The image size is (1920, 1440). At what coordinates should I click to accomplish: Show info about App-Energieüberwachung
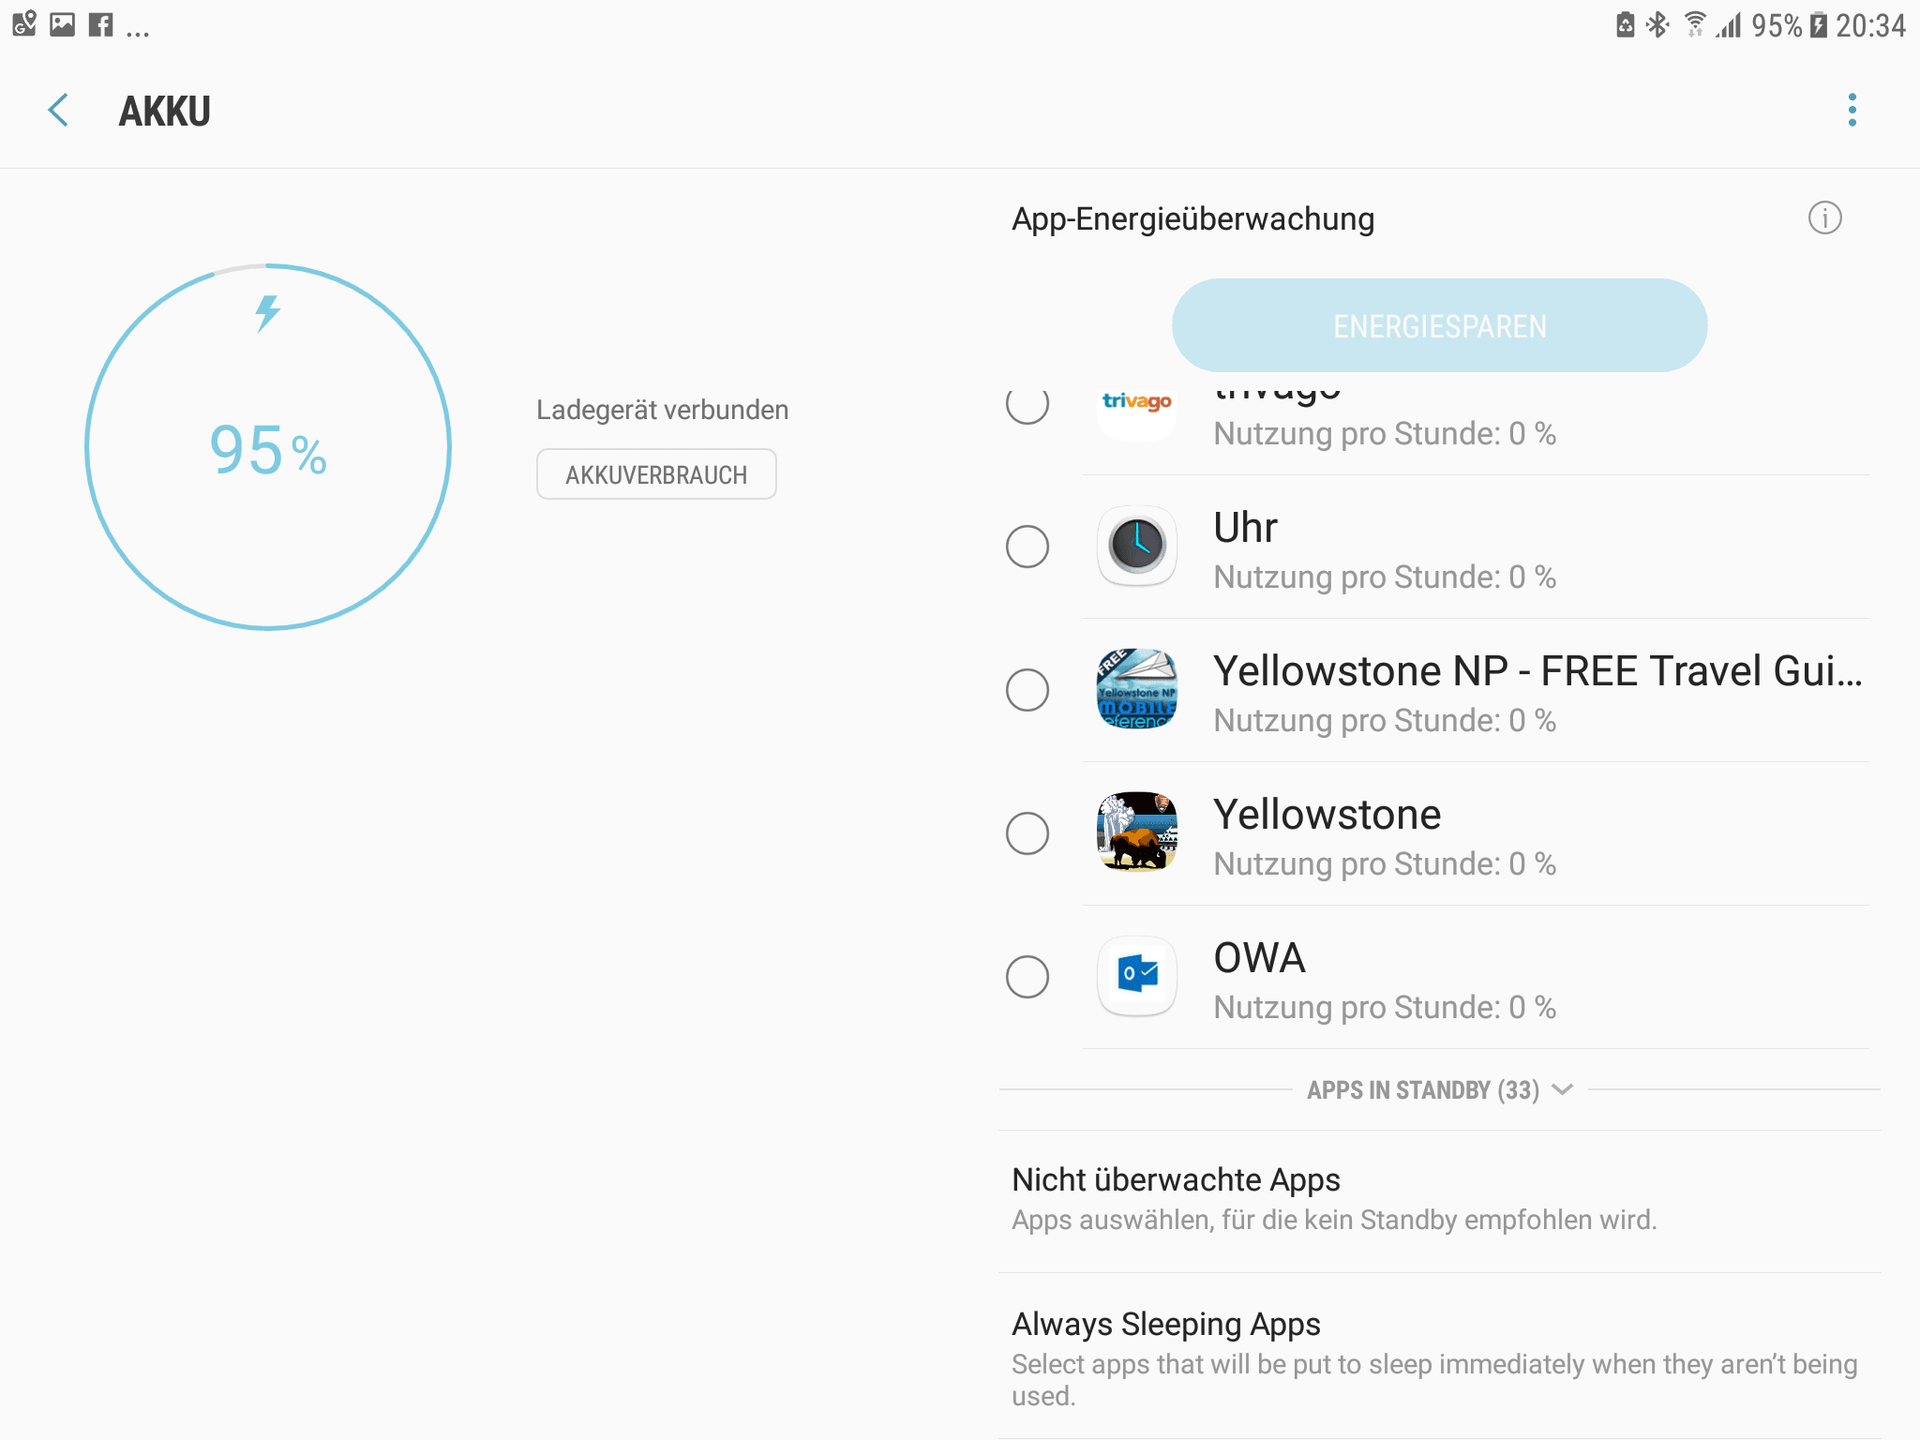tap(1825, 218)
